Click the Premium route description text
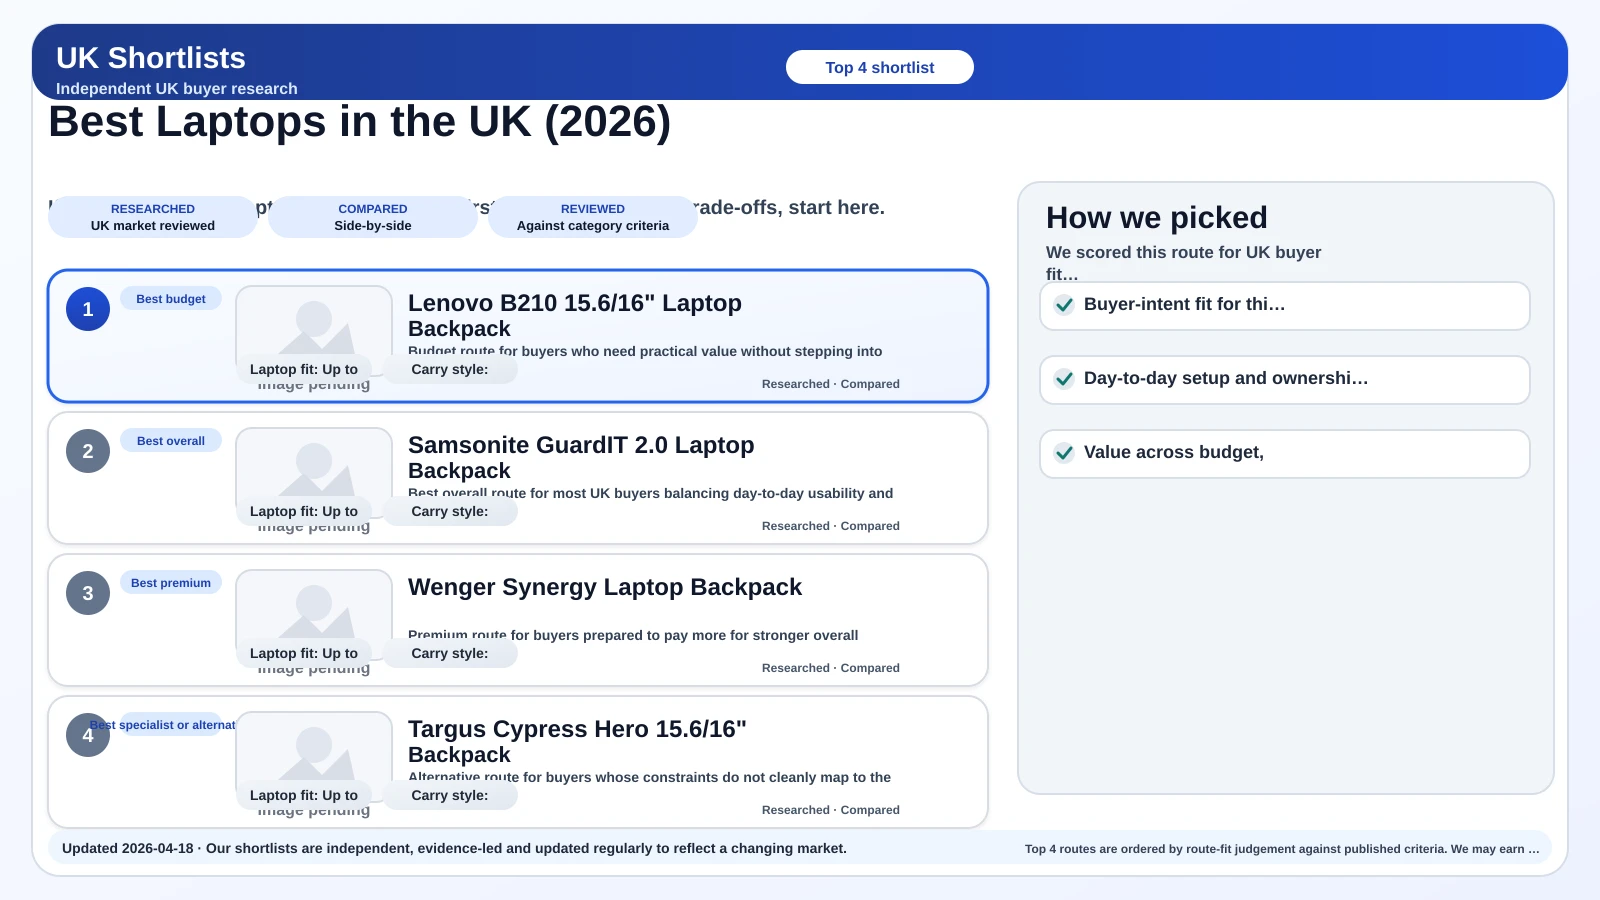This screenshot has height=900, width=1600. pos(633,635)
